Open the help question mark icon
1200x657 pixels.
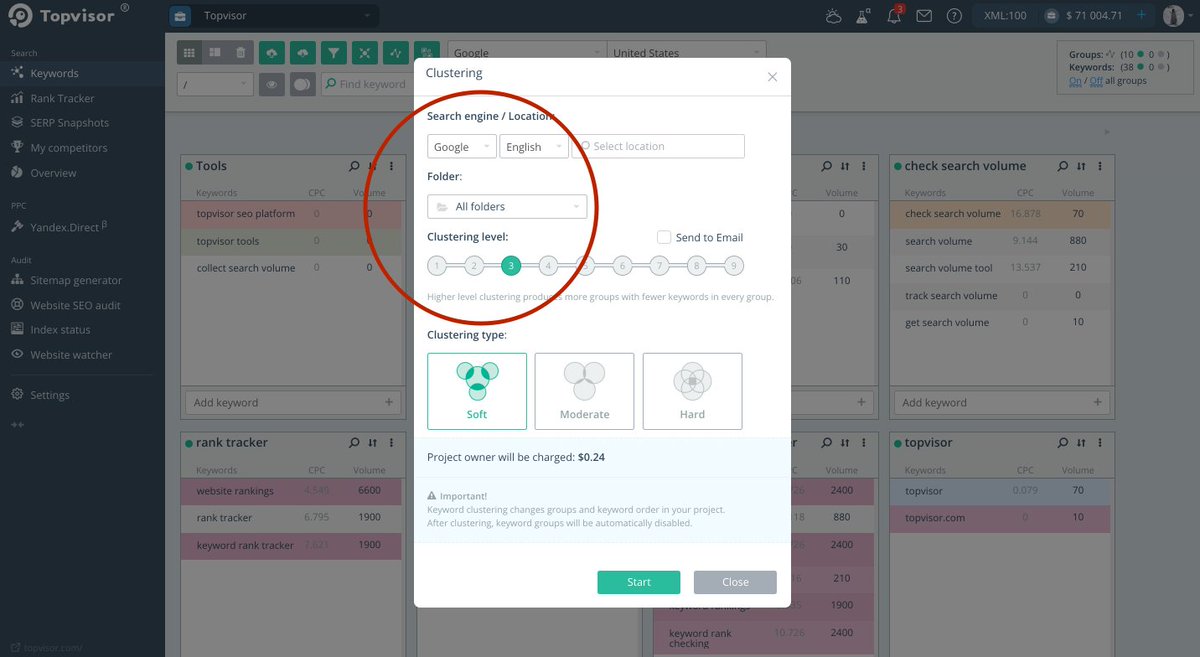(955, 16)
